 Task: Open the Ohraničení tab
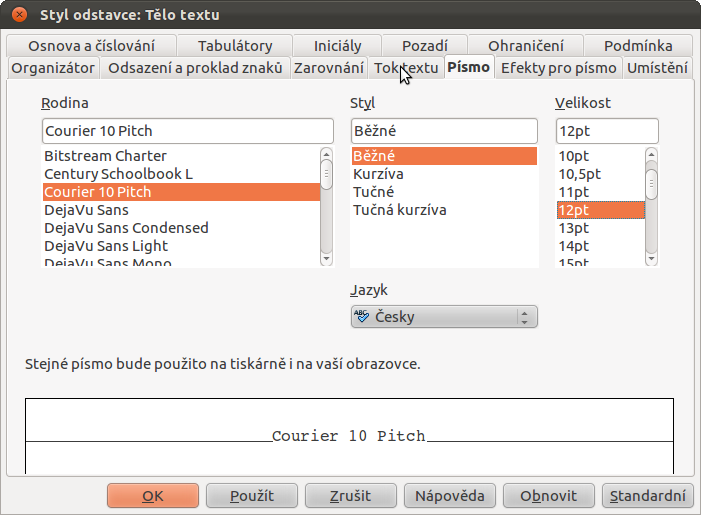526,46
